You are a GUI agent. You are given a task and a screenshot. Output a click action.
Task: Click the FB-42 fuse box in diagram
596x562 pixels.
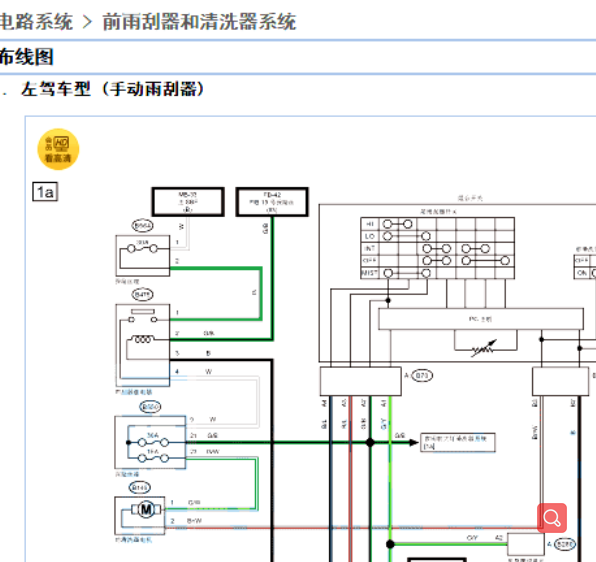(272, 202)
